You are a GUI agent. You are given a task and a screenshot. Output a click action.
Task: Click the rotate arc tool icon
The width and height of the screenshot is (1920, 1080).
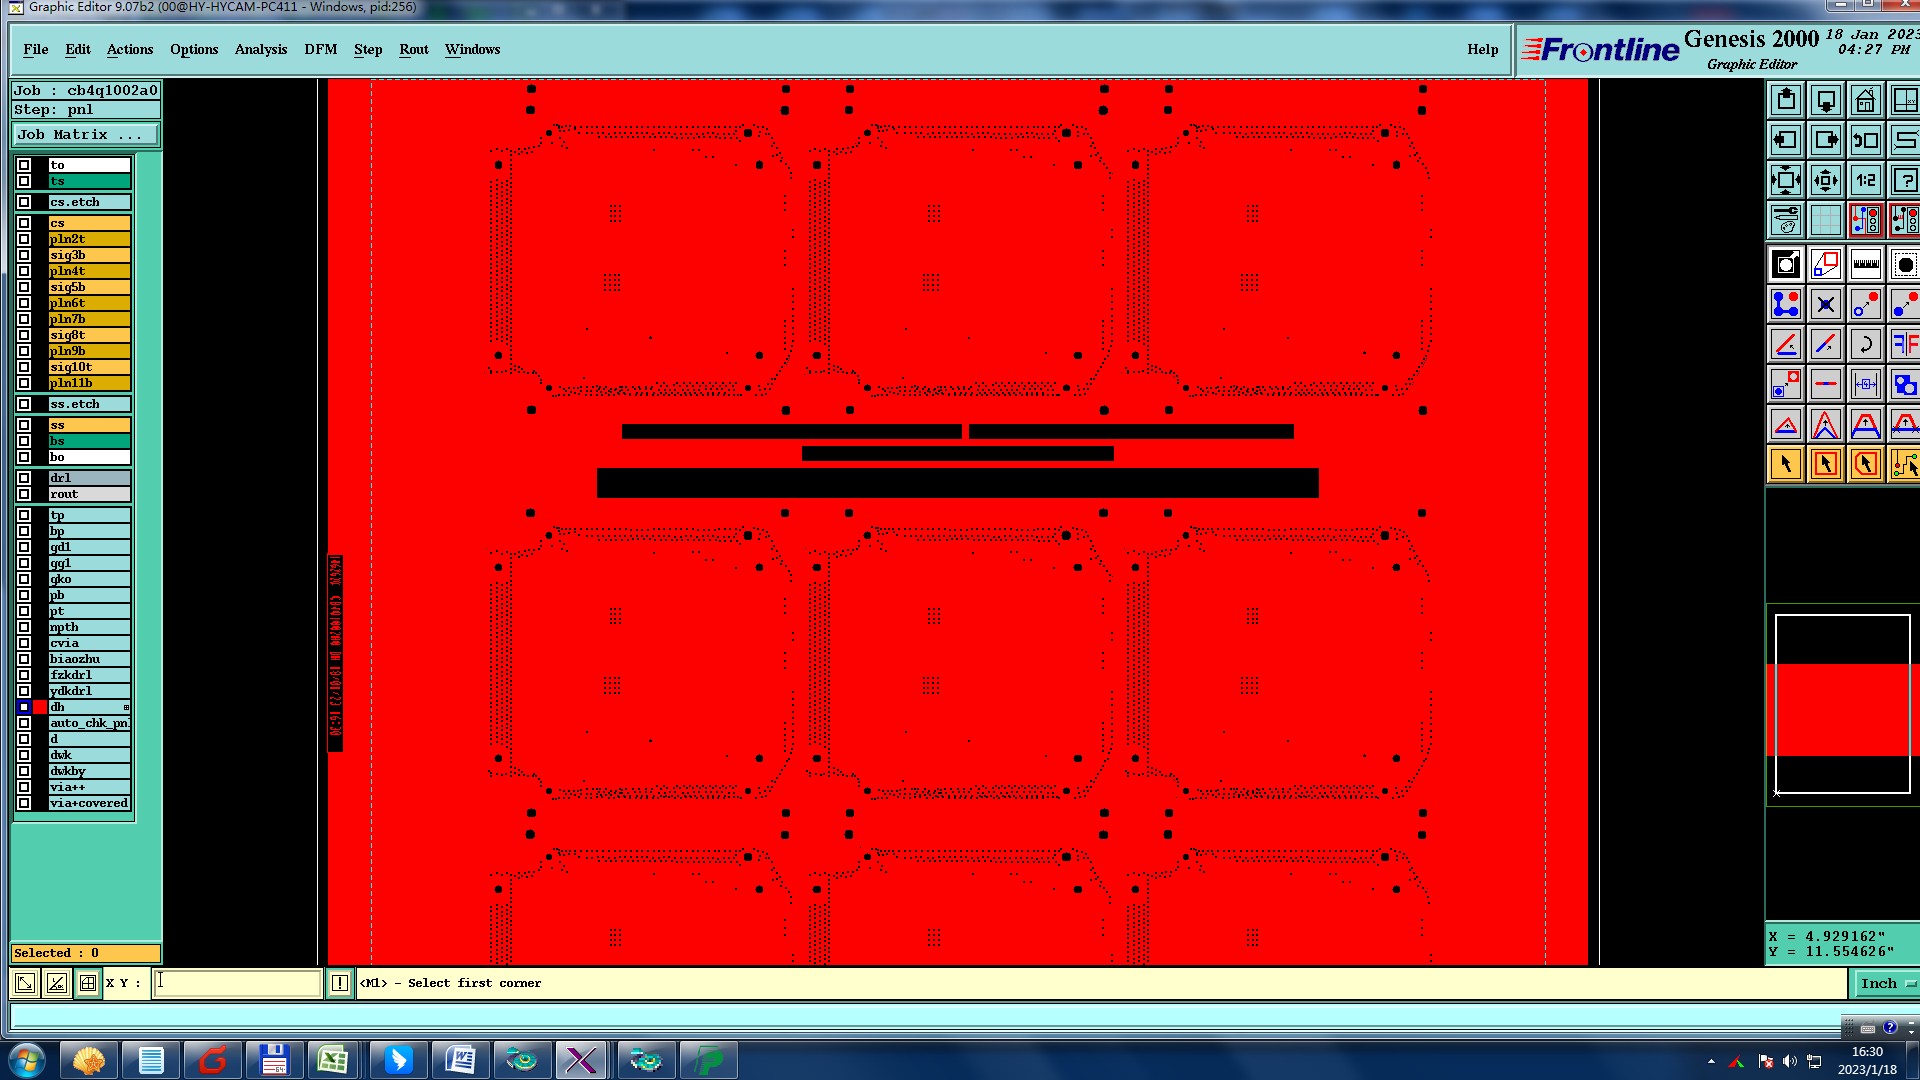[x=1865, y=345]
